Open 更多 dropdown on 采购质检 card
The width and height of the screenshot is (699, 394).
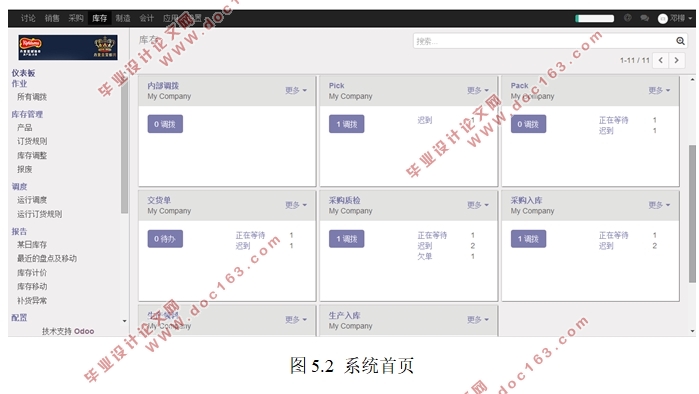tap(478, 205)
